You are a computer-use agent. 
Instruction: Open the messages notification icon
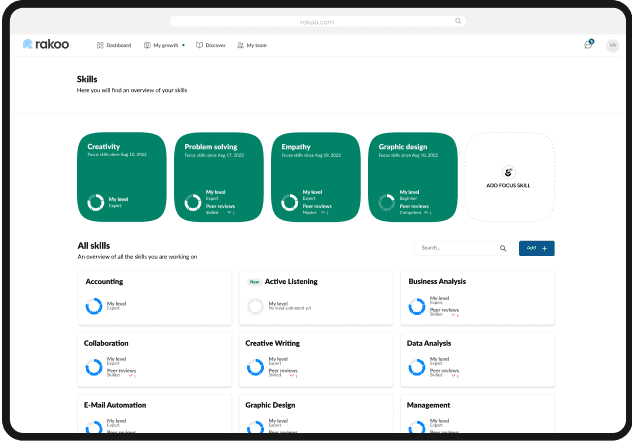click(589, 44)
